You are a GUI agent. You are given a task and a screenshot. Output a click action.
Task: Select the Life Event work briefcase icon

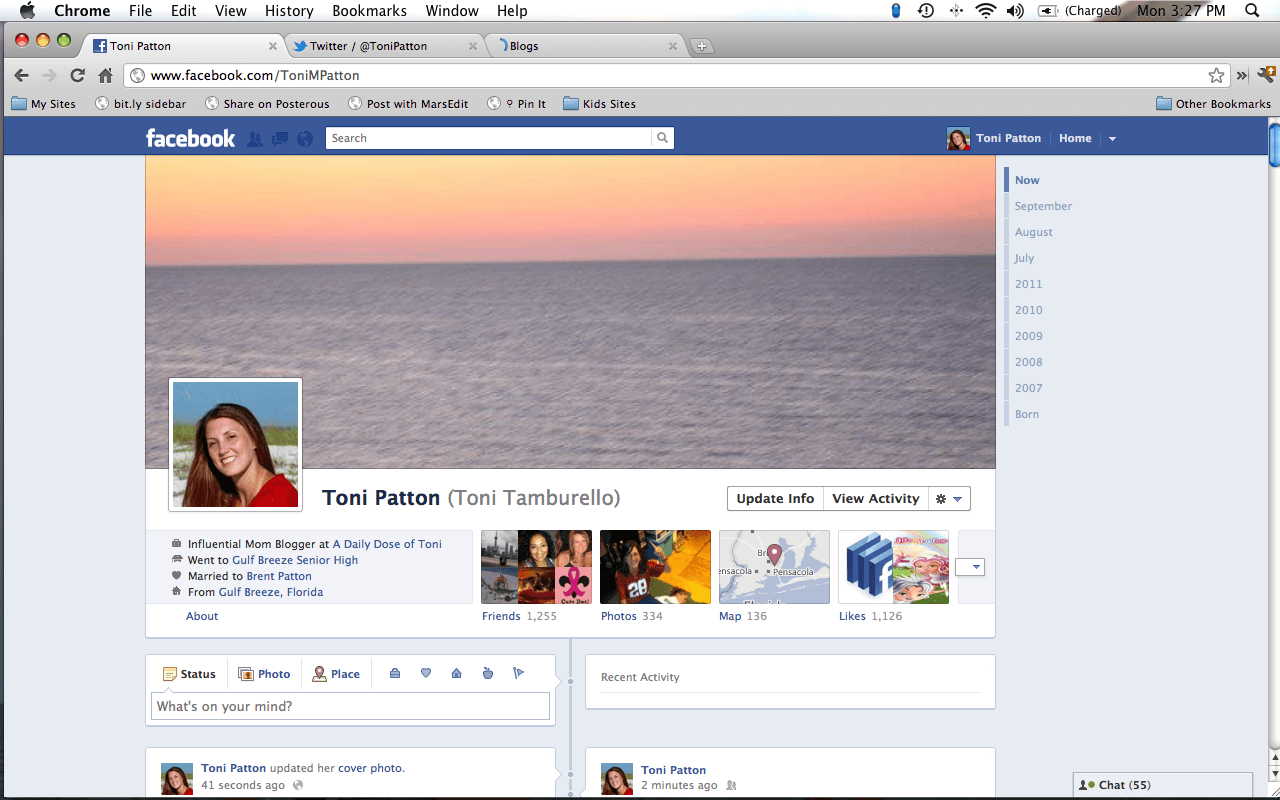coord(395,673)
